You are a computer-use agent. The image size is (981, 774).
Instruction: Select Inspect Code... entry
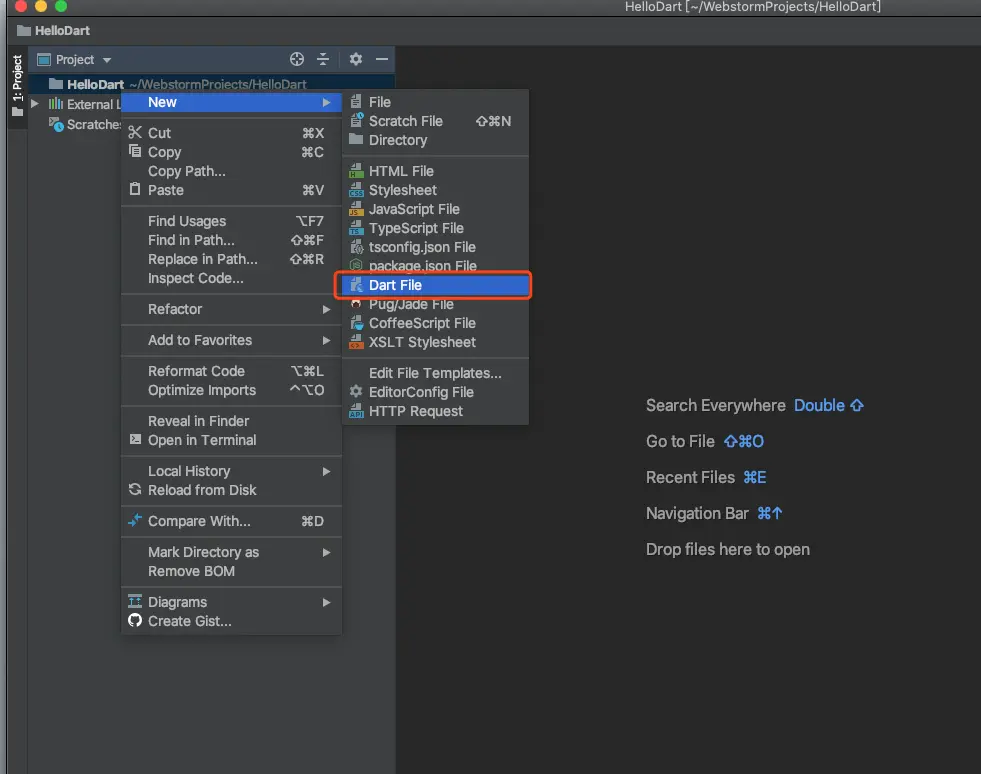tap(231, 278)
